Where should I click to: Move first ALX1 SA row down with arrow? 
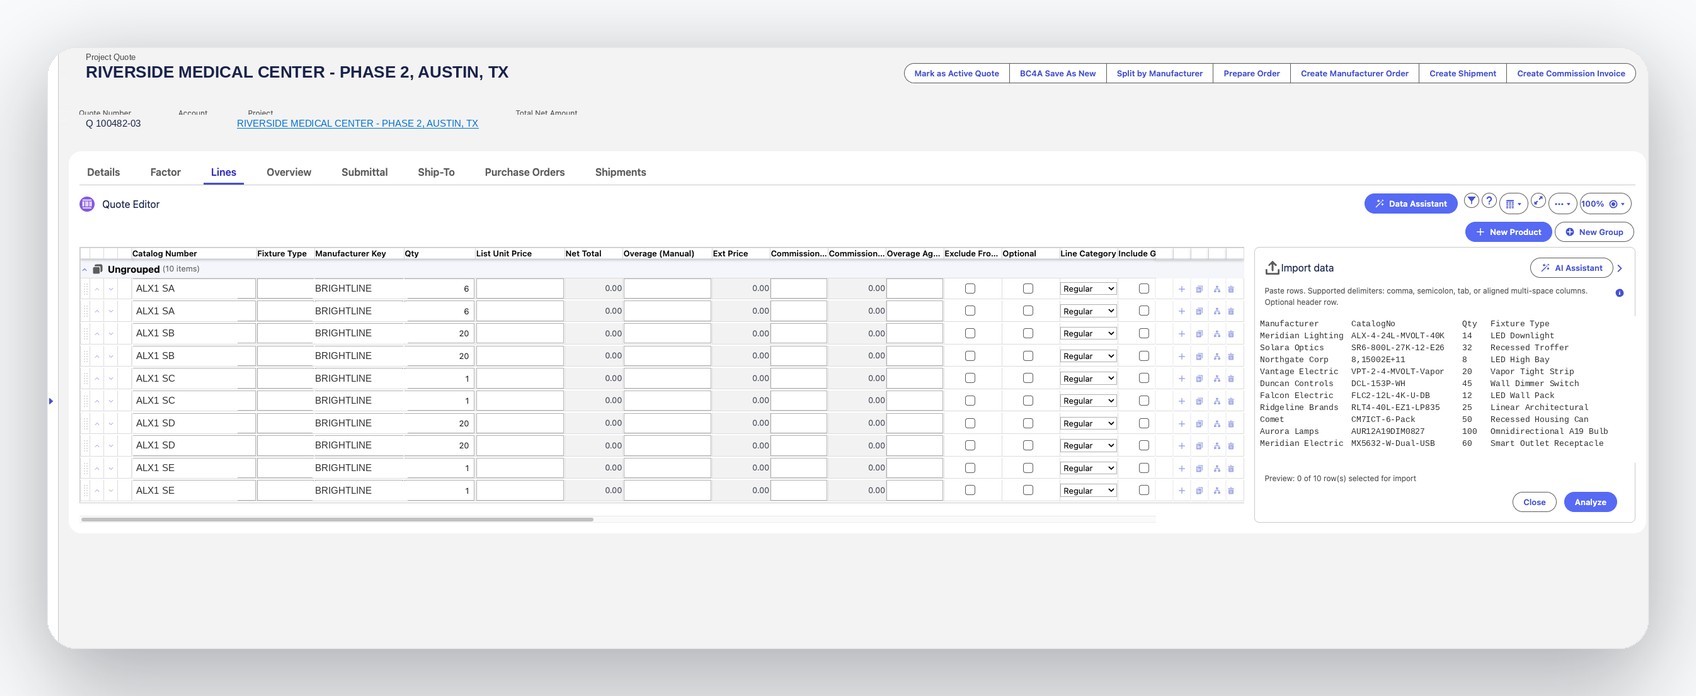point(111,289)
